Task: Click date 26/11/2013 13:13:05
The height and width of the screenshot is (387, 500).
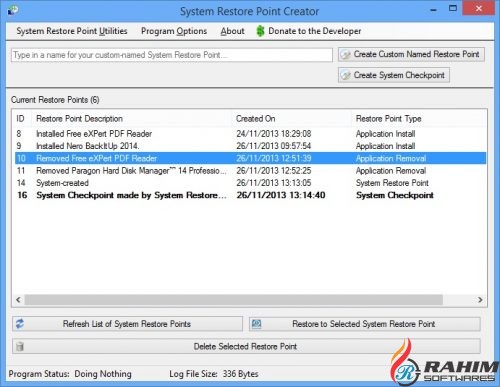Action: pos(274,183)
